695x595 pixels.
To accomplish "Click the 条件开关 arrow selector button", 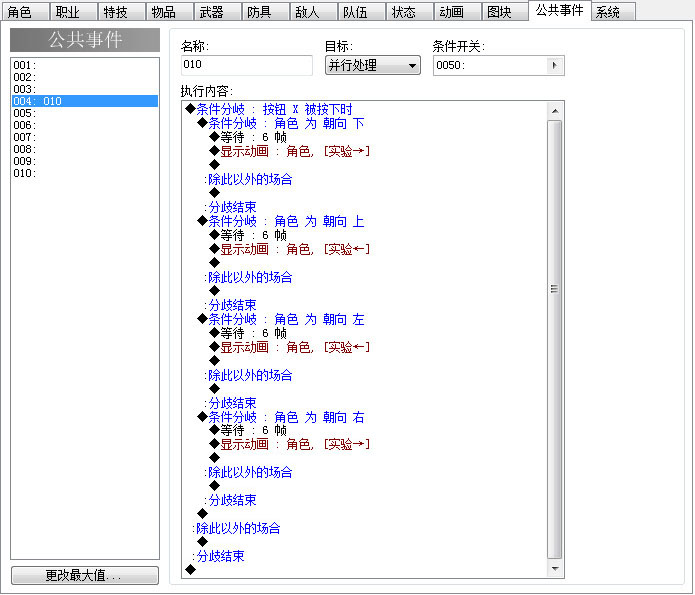I will click(x=554, y=66).
